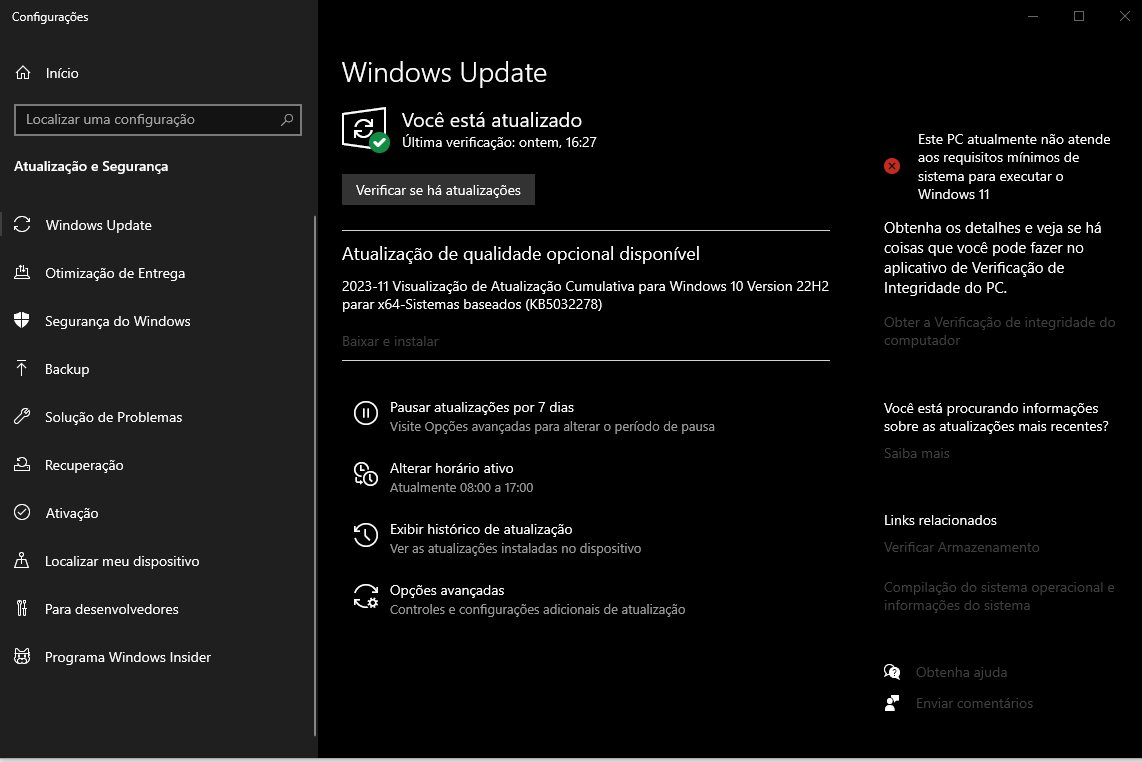Click the update status icon with green check

[366, 130]
